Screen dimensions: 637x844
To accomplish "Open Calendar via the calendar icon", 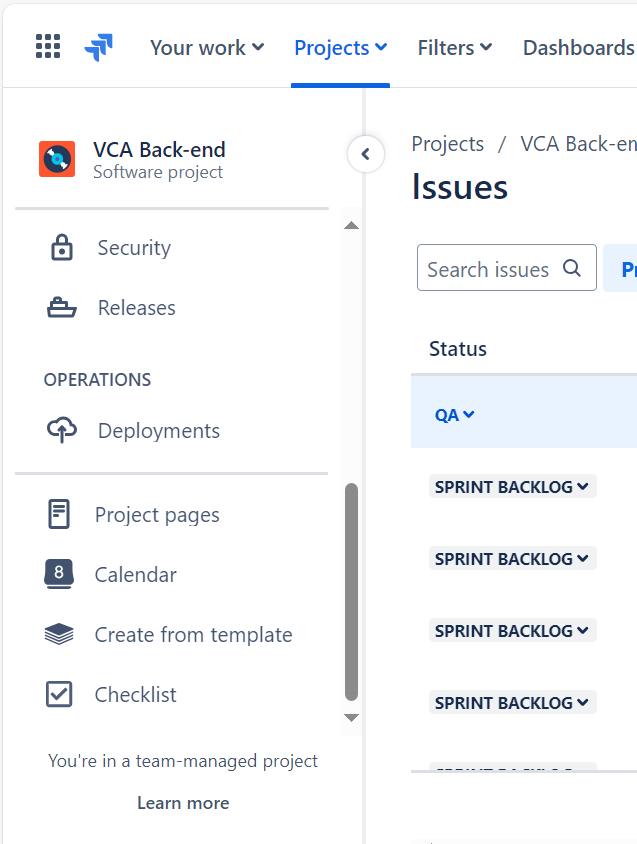I will click(59, 574).
